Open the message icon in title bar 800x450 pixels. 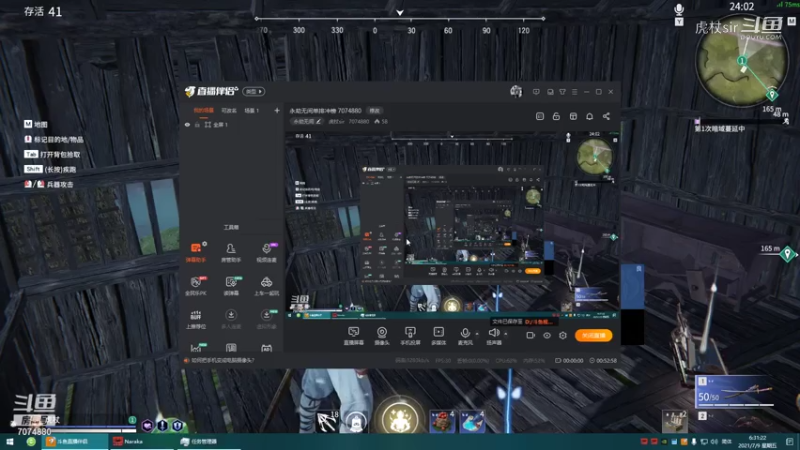[x=536, y=92]
